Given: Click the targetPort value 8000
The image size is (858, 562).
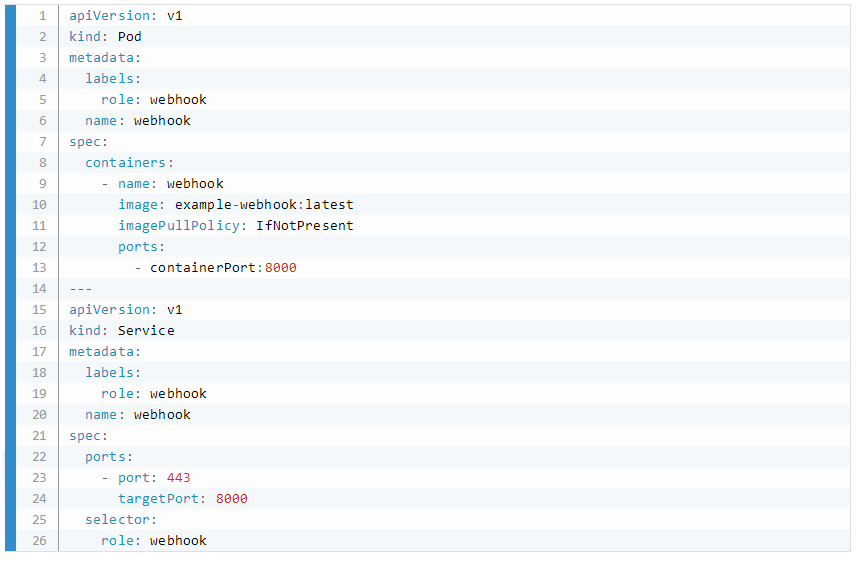Looking at the screenshot, I should coord(231,499).
